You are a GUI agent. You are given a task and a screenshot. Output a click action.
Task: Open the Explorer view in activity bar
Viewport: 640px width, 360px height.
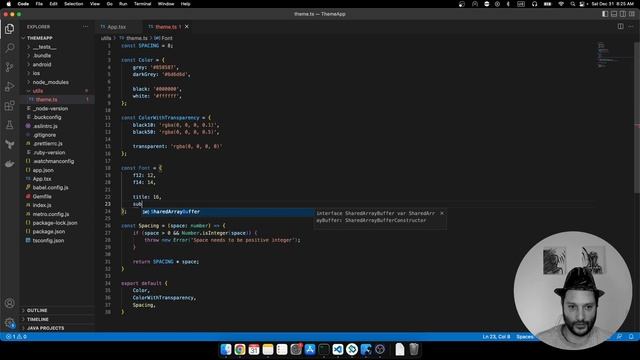pos(9,29)
